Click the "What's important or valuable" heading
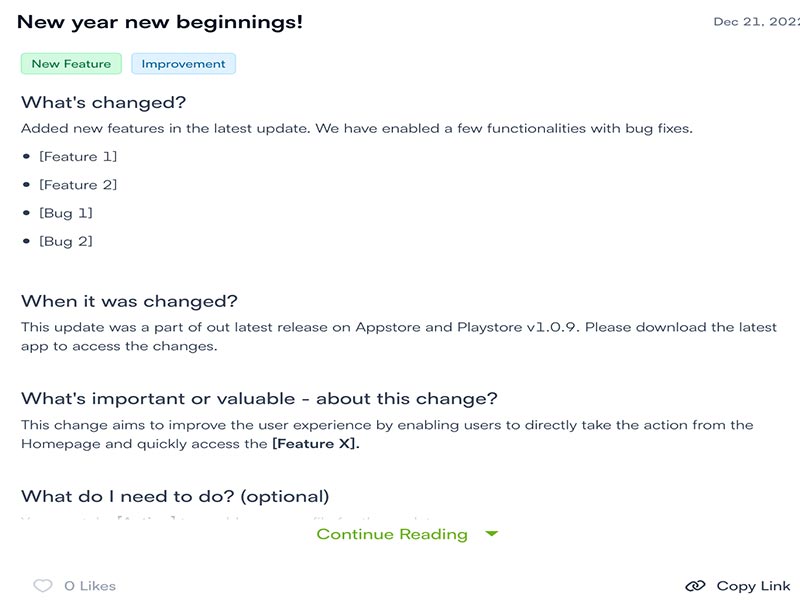Viewport: 800px width, 600px height. 259,398
